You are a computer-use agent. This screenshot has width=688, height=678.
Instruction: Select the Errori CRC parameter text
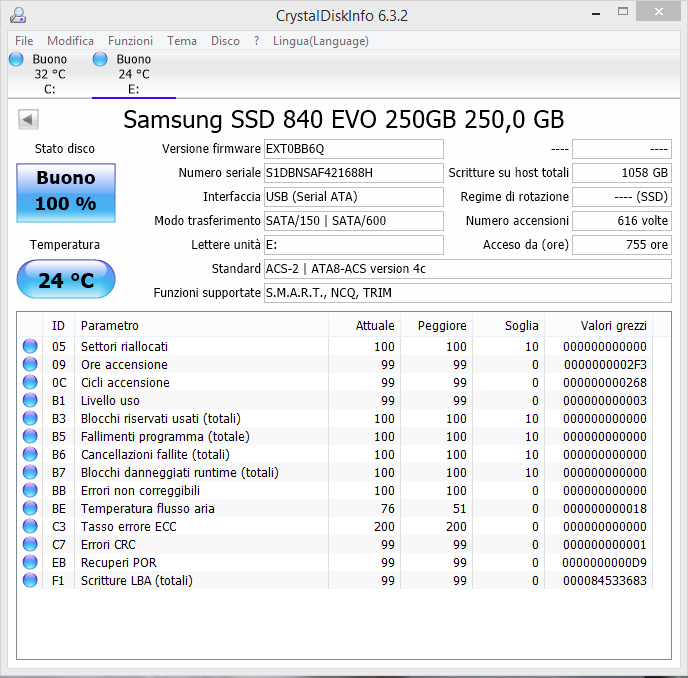tap(108, 545)
